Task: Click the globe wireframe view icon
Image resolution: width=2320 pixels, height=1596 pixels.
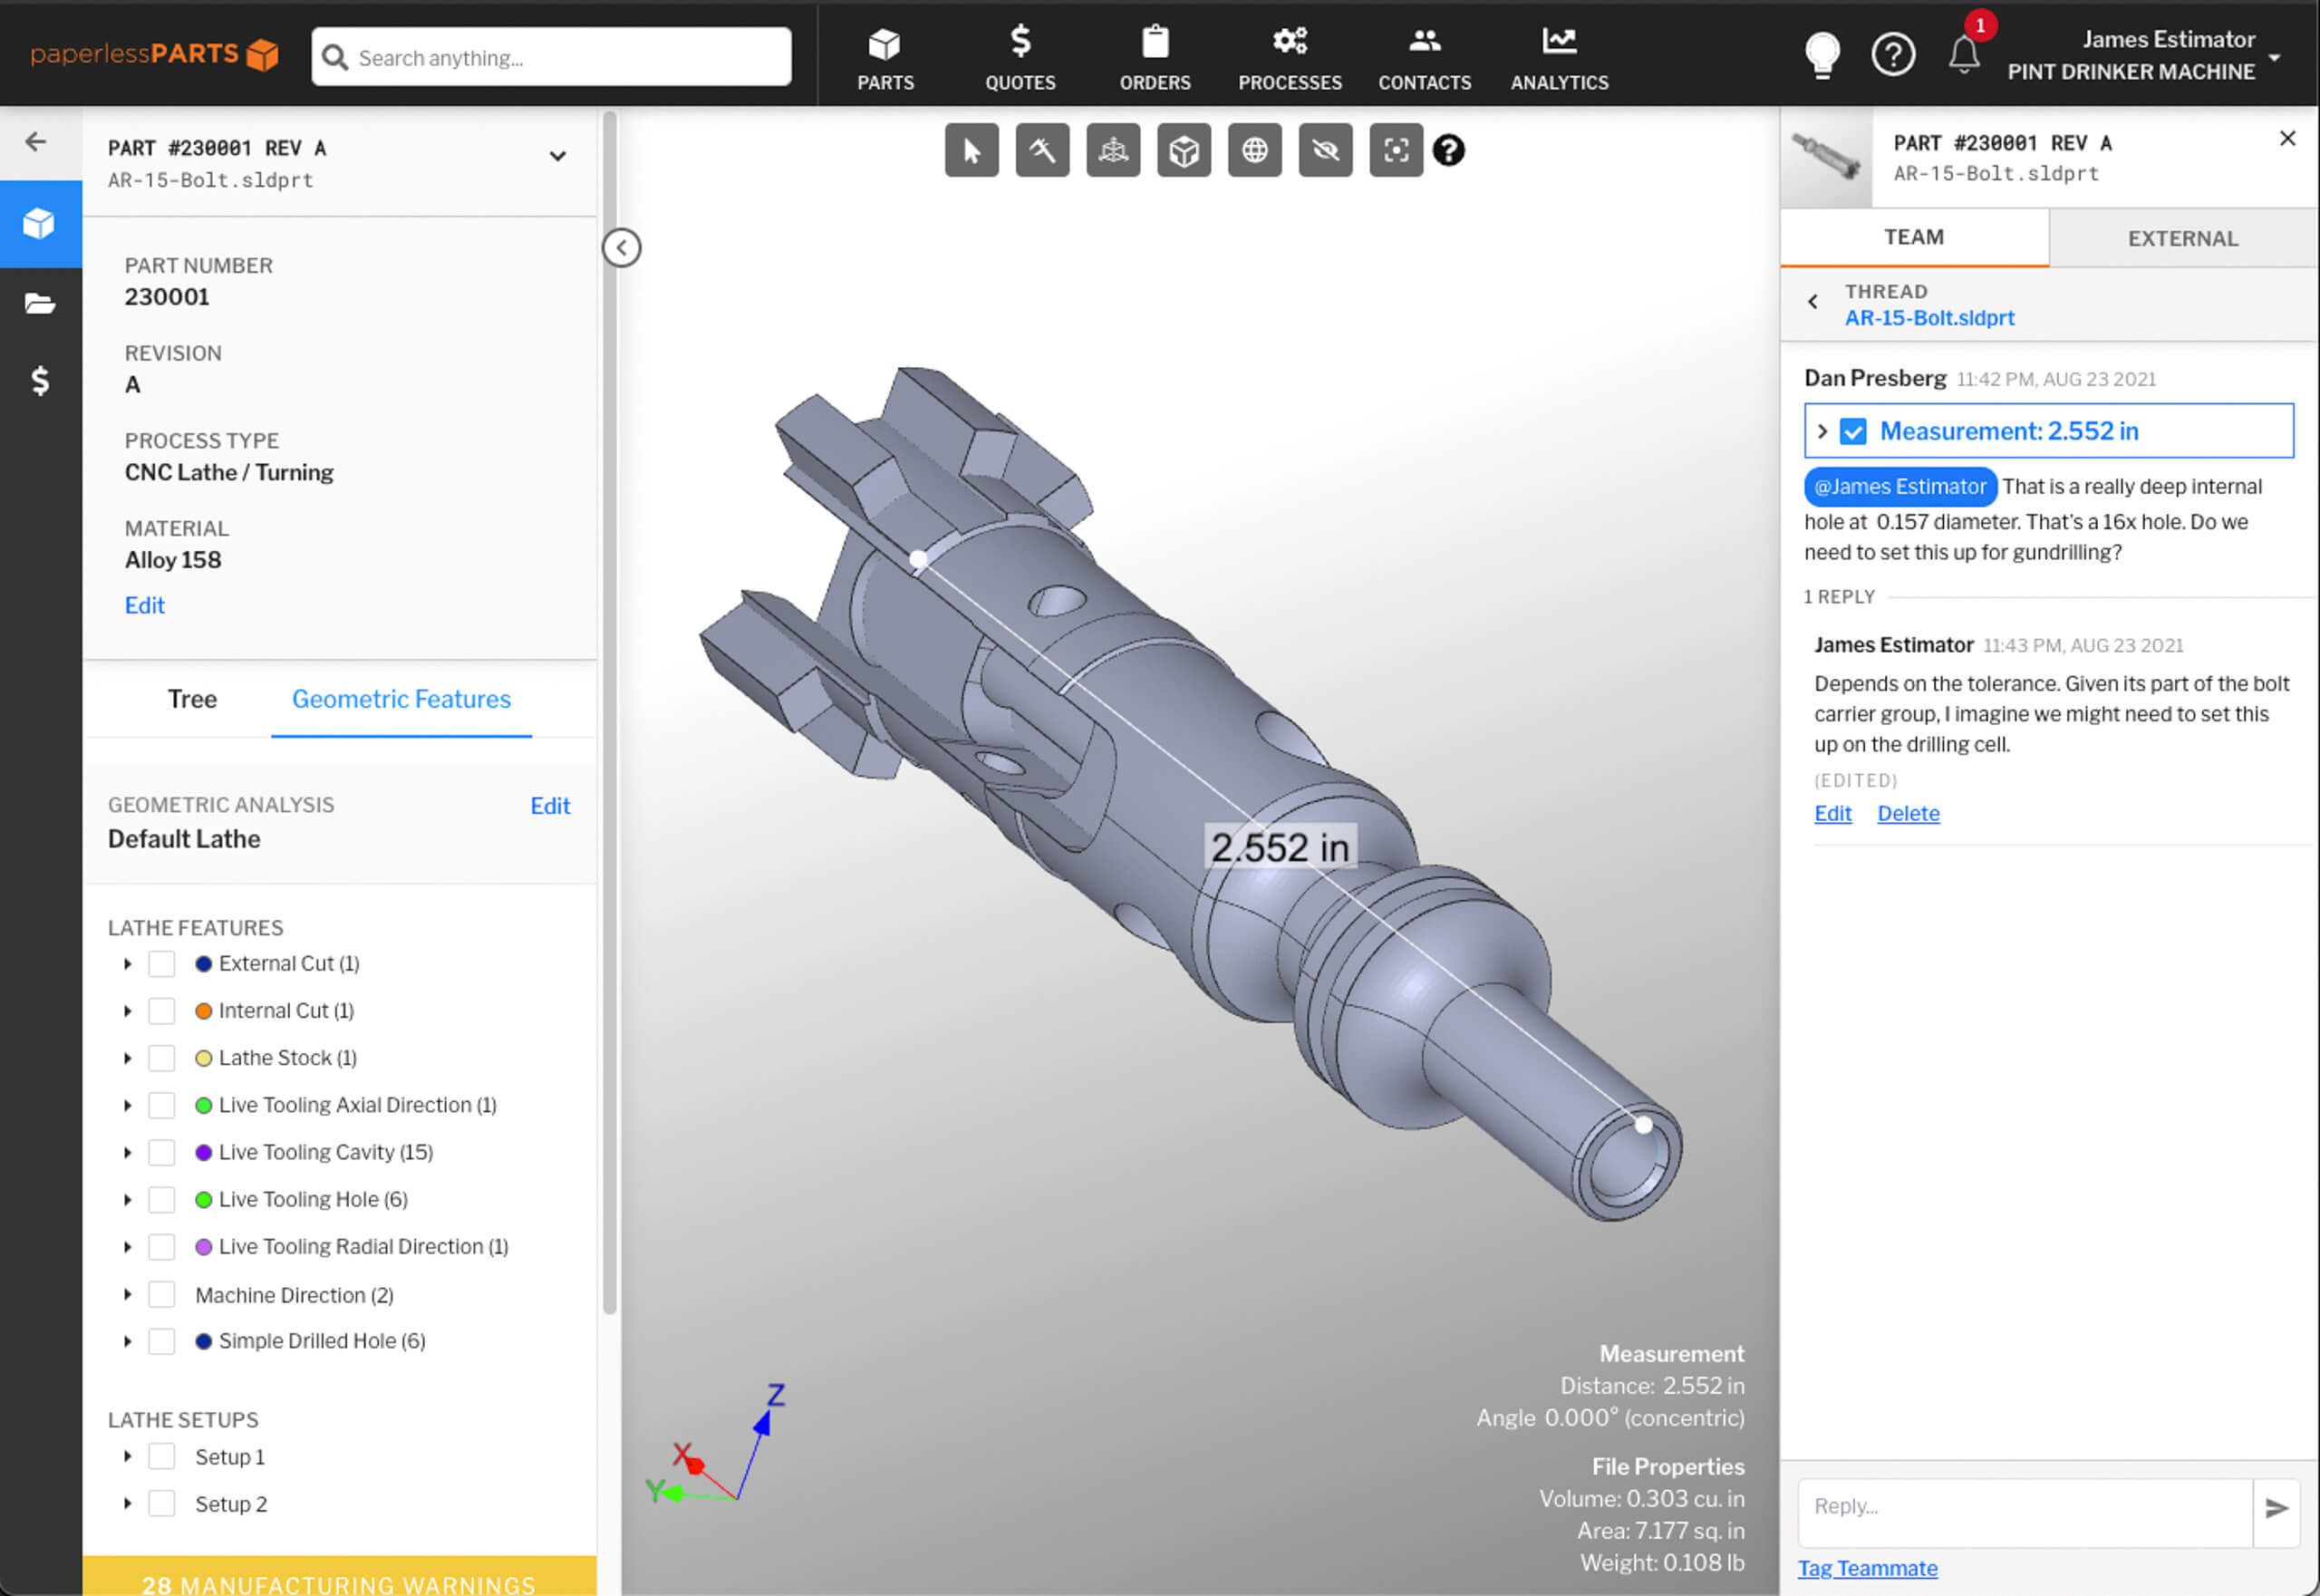Action: pyautogui.click(x=1255, y=150)
